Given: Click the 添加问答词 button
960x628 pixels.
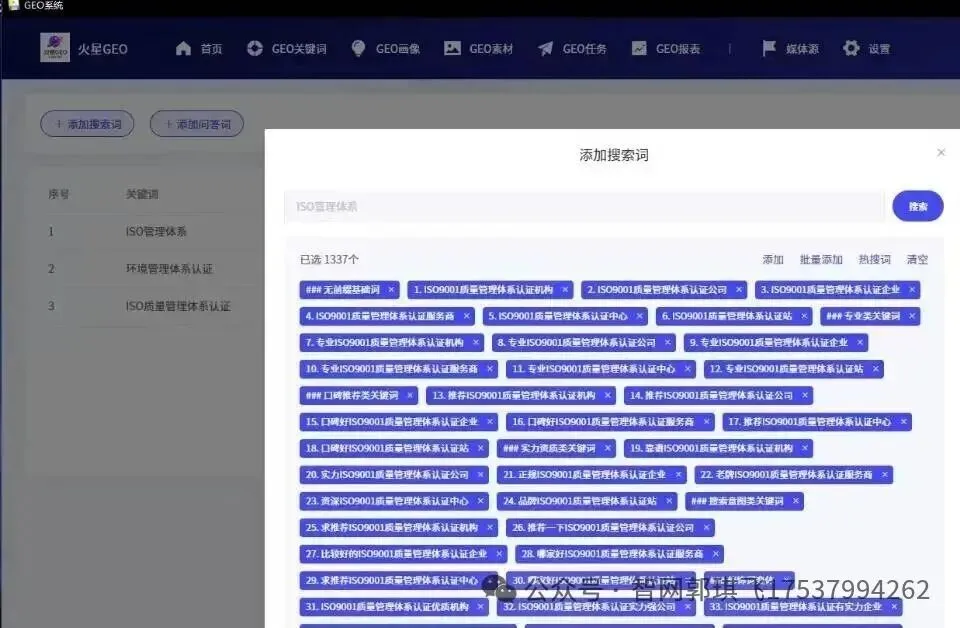Looking at the screenshot, I should (196, 124).
